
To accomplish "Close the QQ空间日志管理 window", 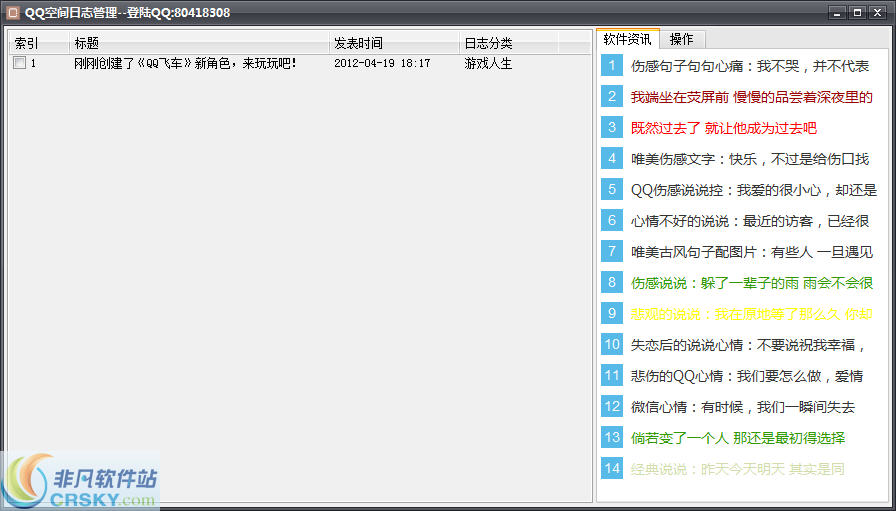I will 877,13.
